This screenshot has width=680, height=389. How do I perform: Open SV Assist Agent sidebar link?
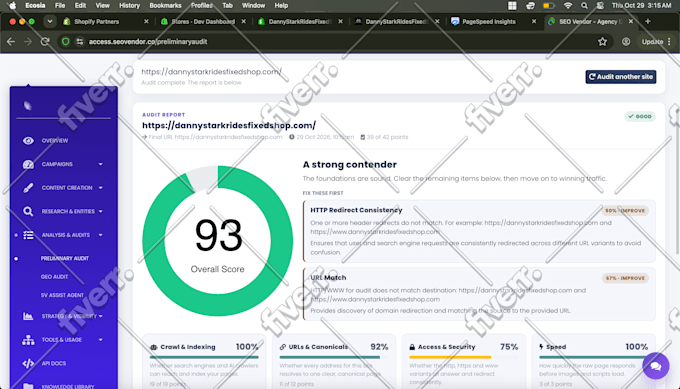[x=62, y=295]
